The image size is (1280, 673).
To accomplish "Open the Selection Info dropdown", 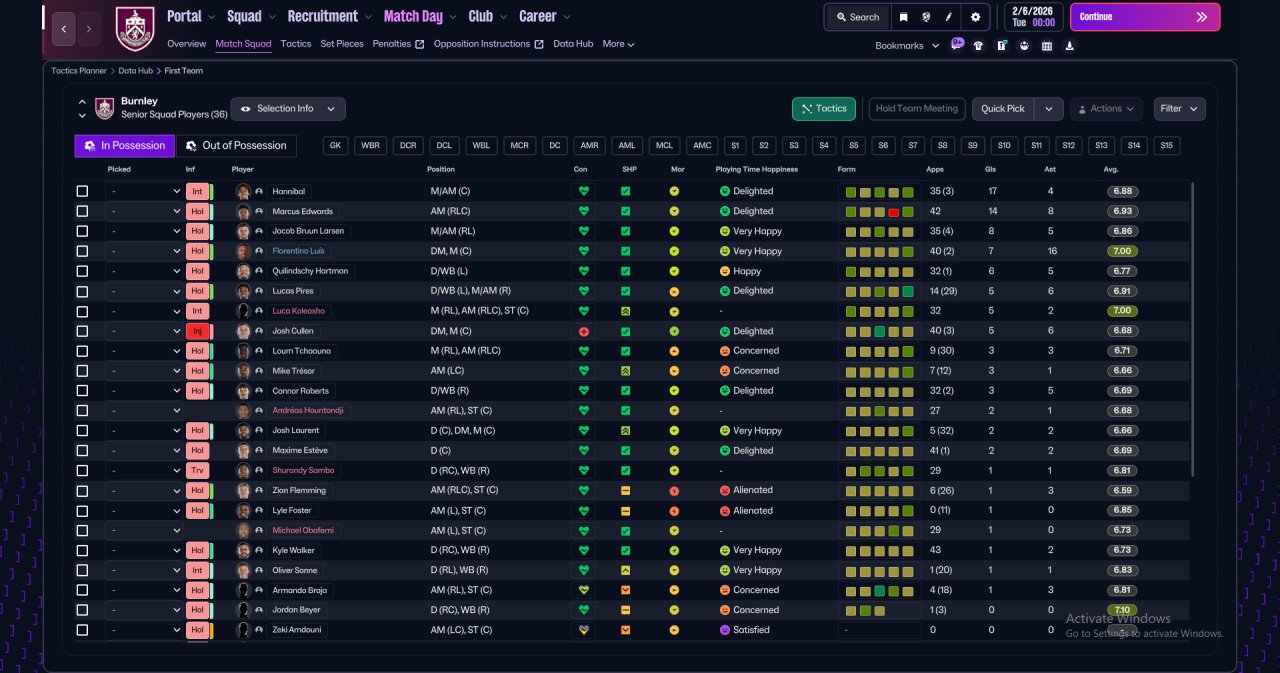I will [288, 109].
